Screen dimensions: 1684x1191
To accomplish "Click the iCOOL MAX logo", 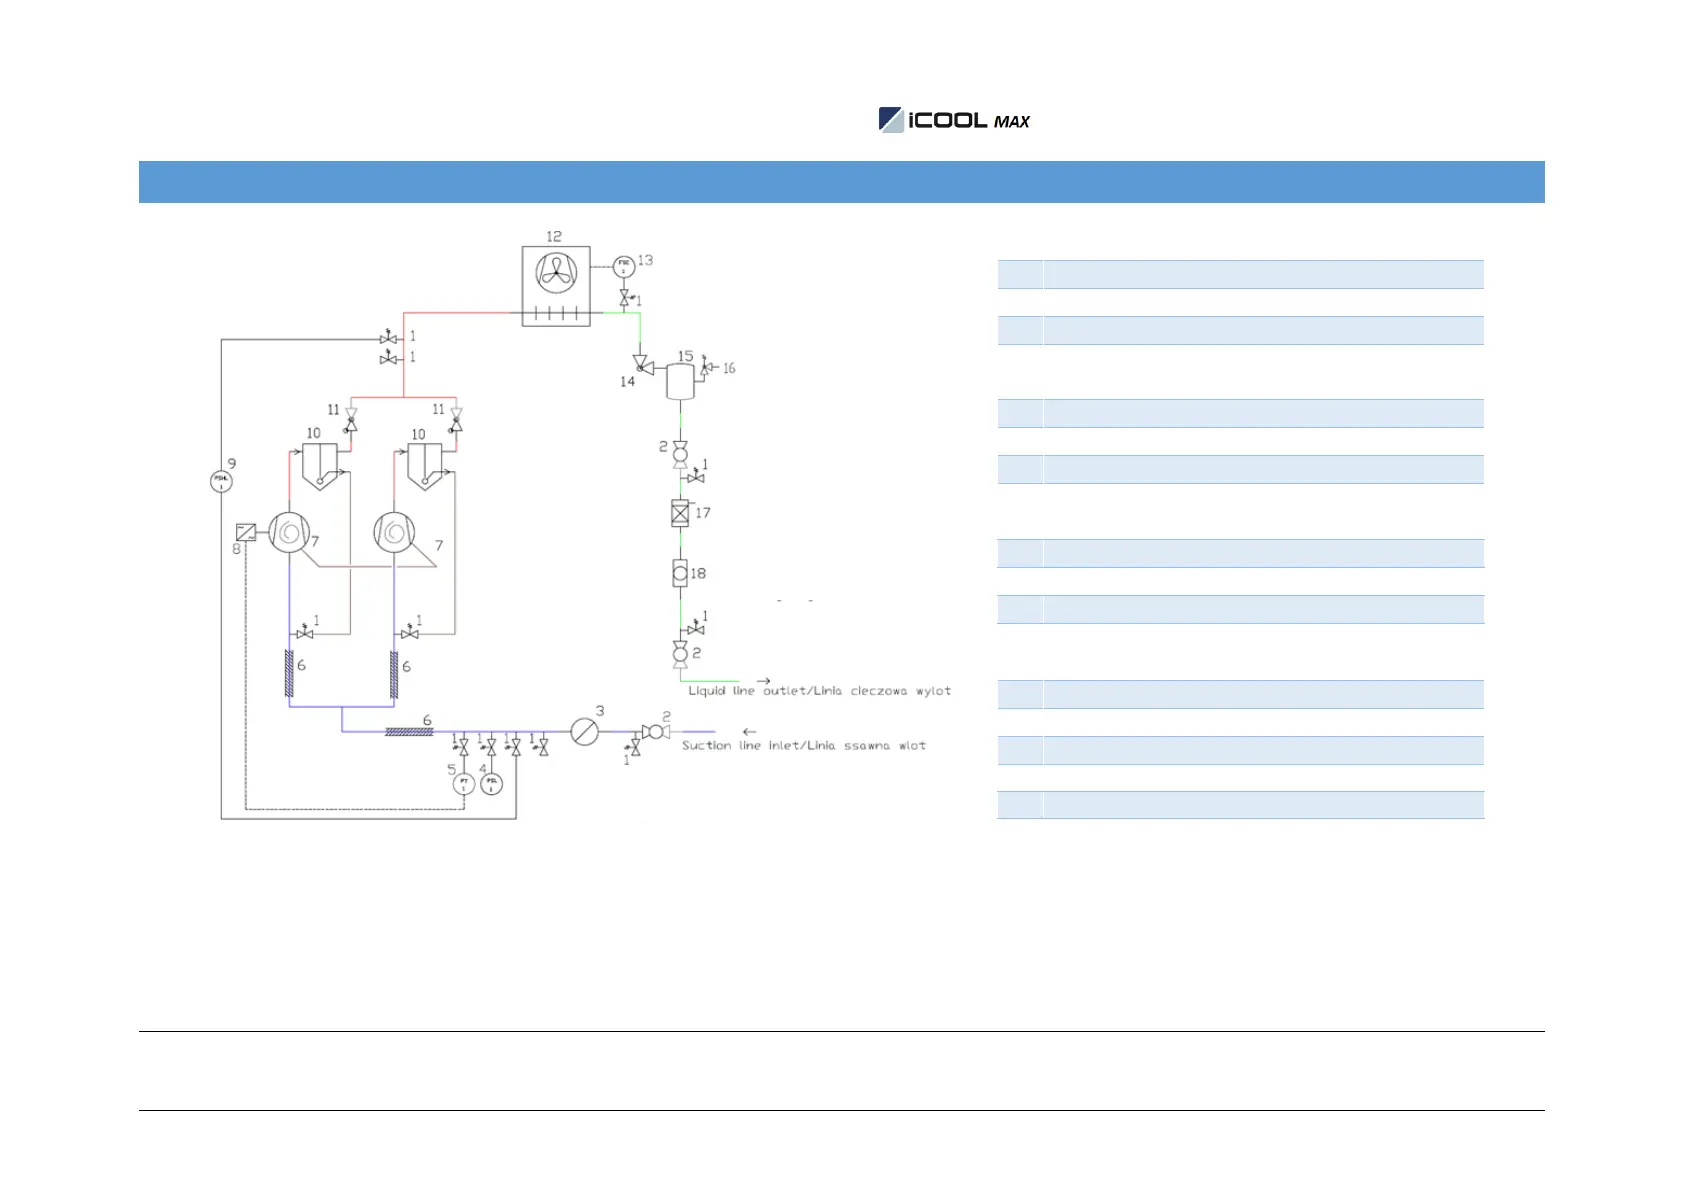I will tap(954, 120).
